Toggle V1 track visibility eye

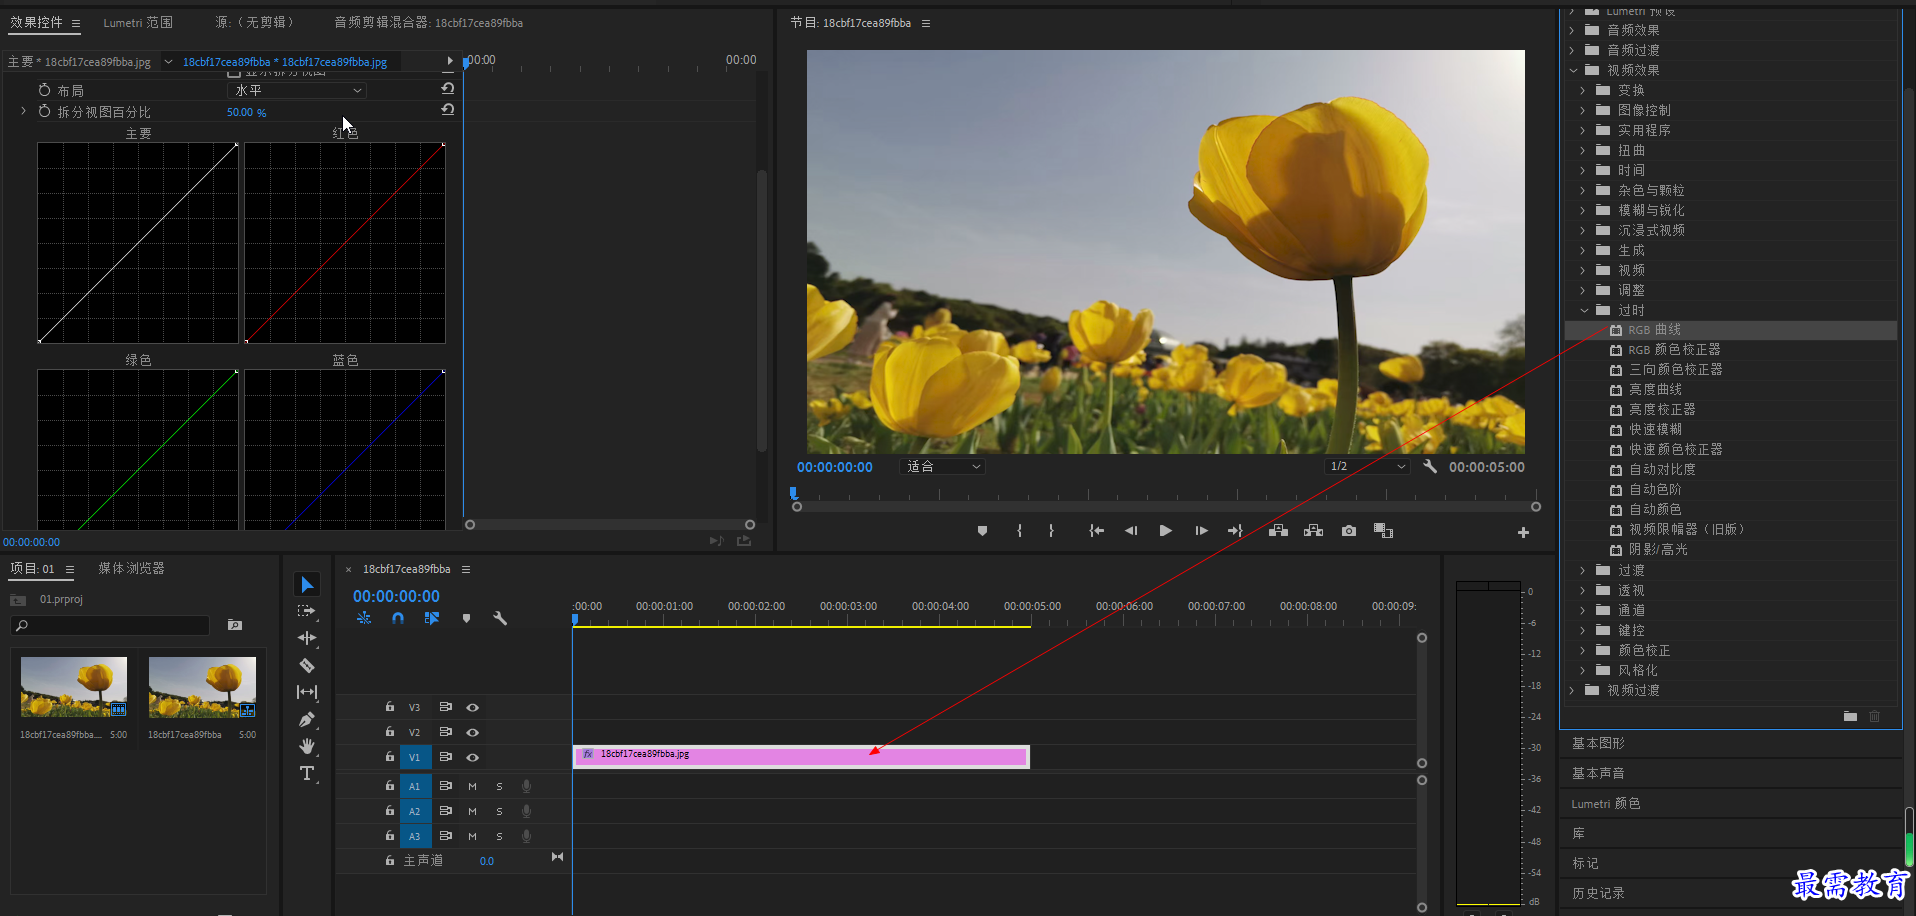coord(473,757)
